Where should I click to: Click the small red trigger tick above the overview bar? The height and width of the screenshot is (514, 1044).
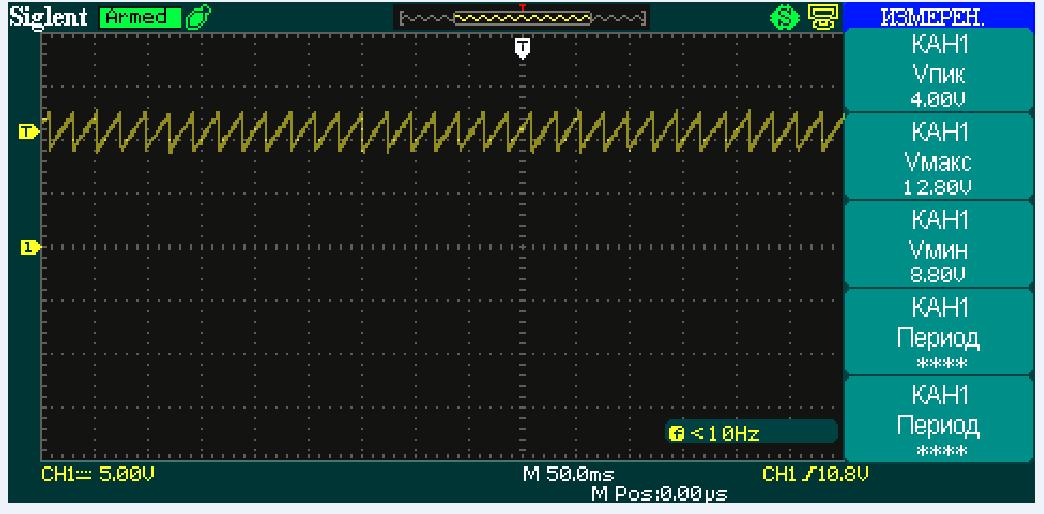pos(523,6)
